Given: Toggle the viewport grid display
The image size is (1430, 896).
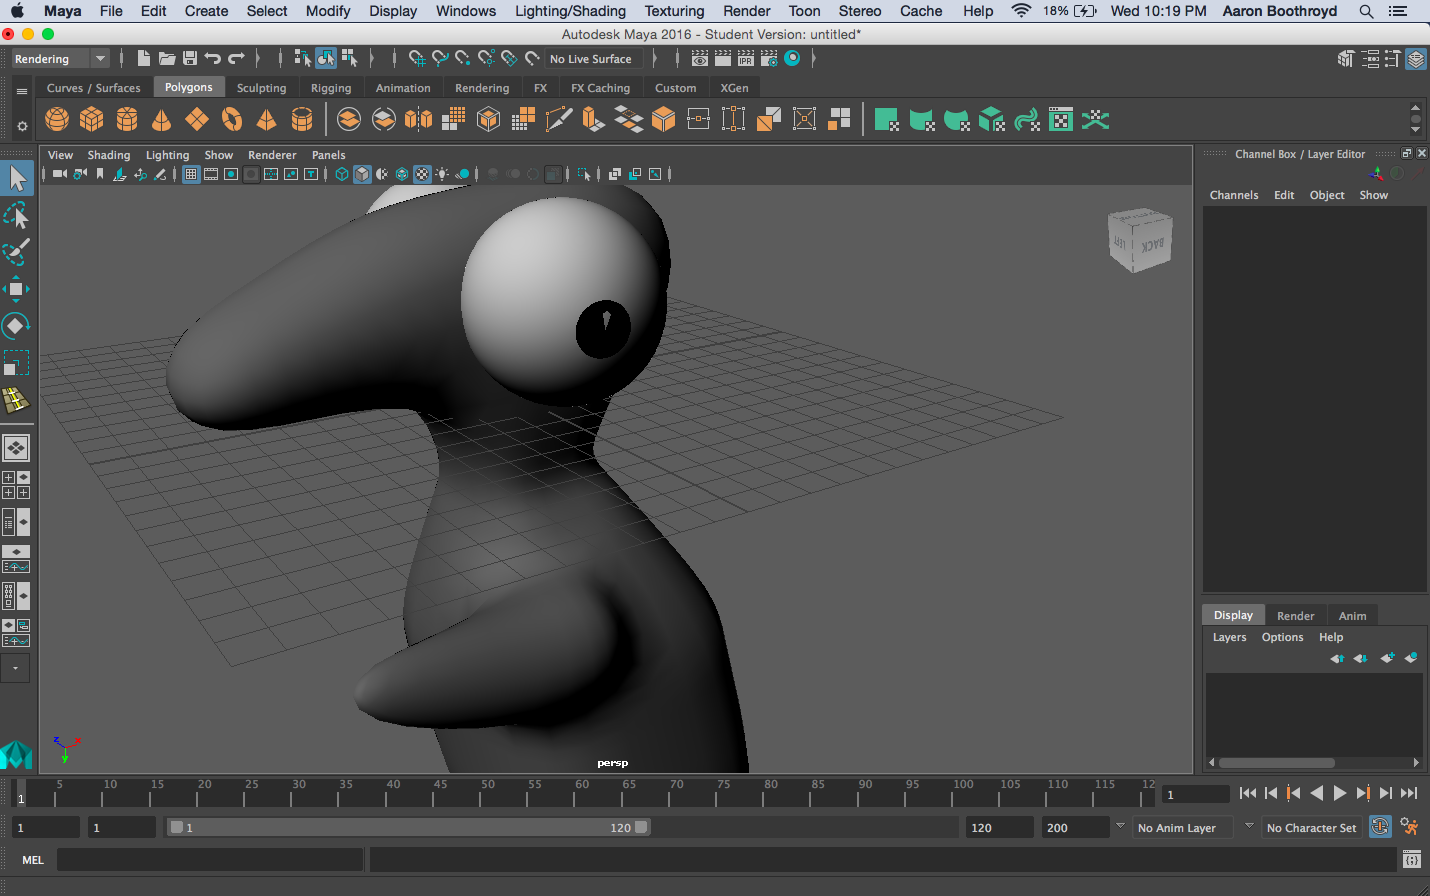Looking at the screenshot, I should point(190,174).
